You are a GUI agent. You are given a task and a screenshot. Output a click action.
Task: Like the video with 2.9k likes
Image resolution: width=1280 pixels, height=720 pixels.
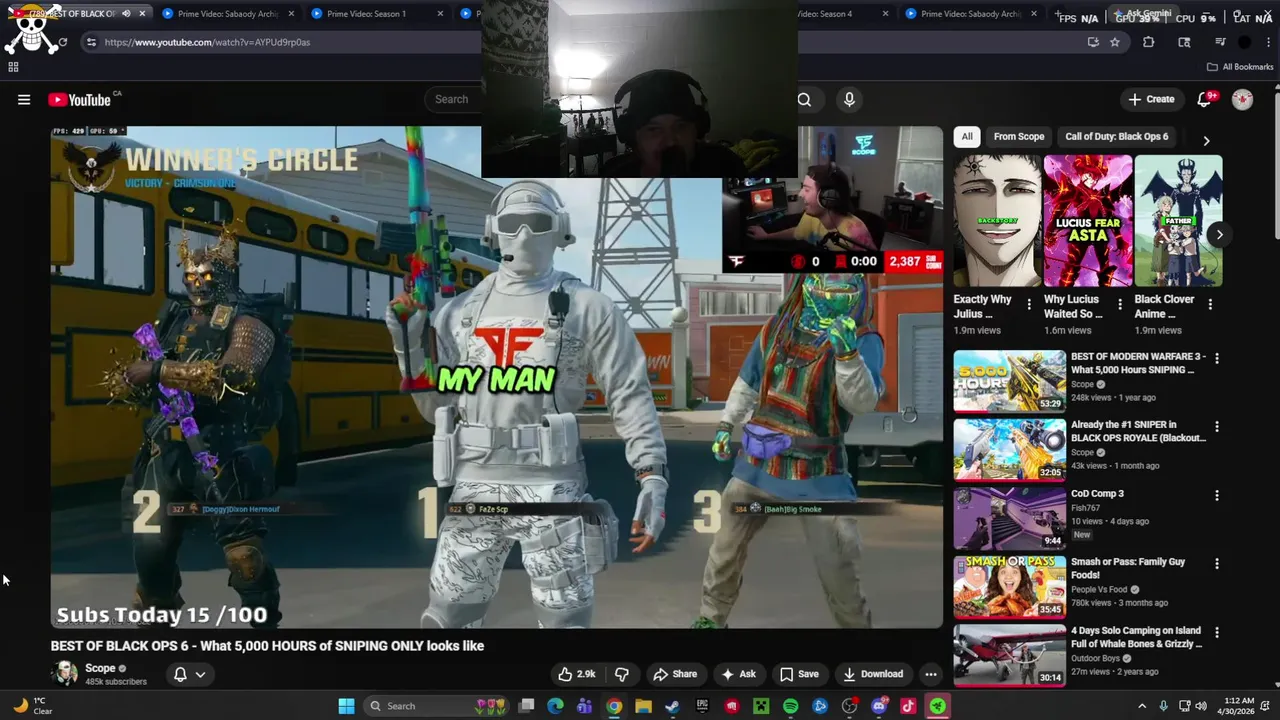click(577, 674)
